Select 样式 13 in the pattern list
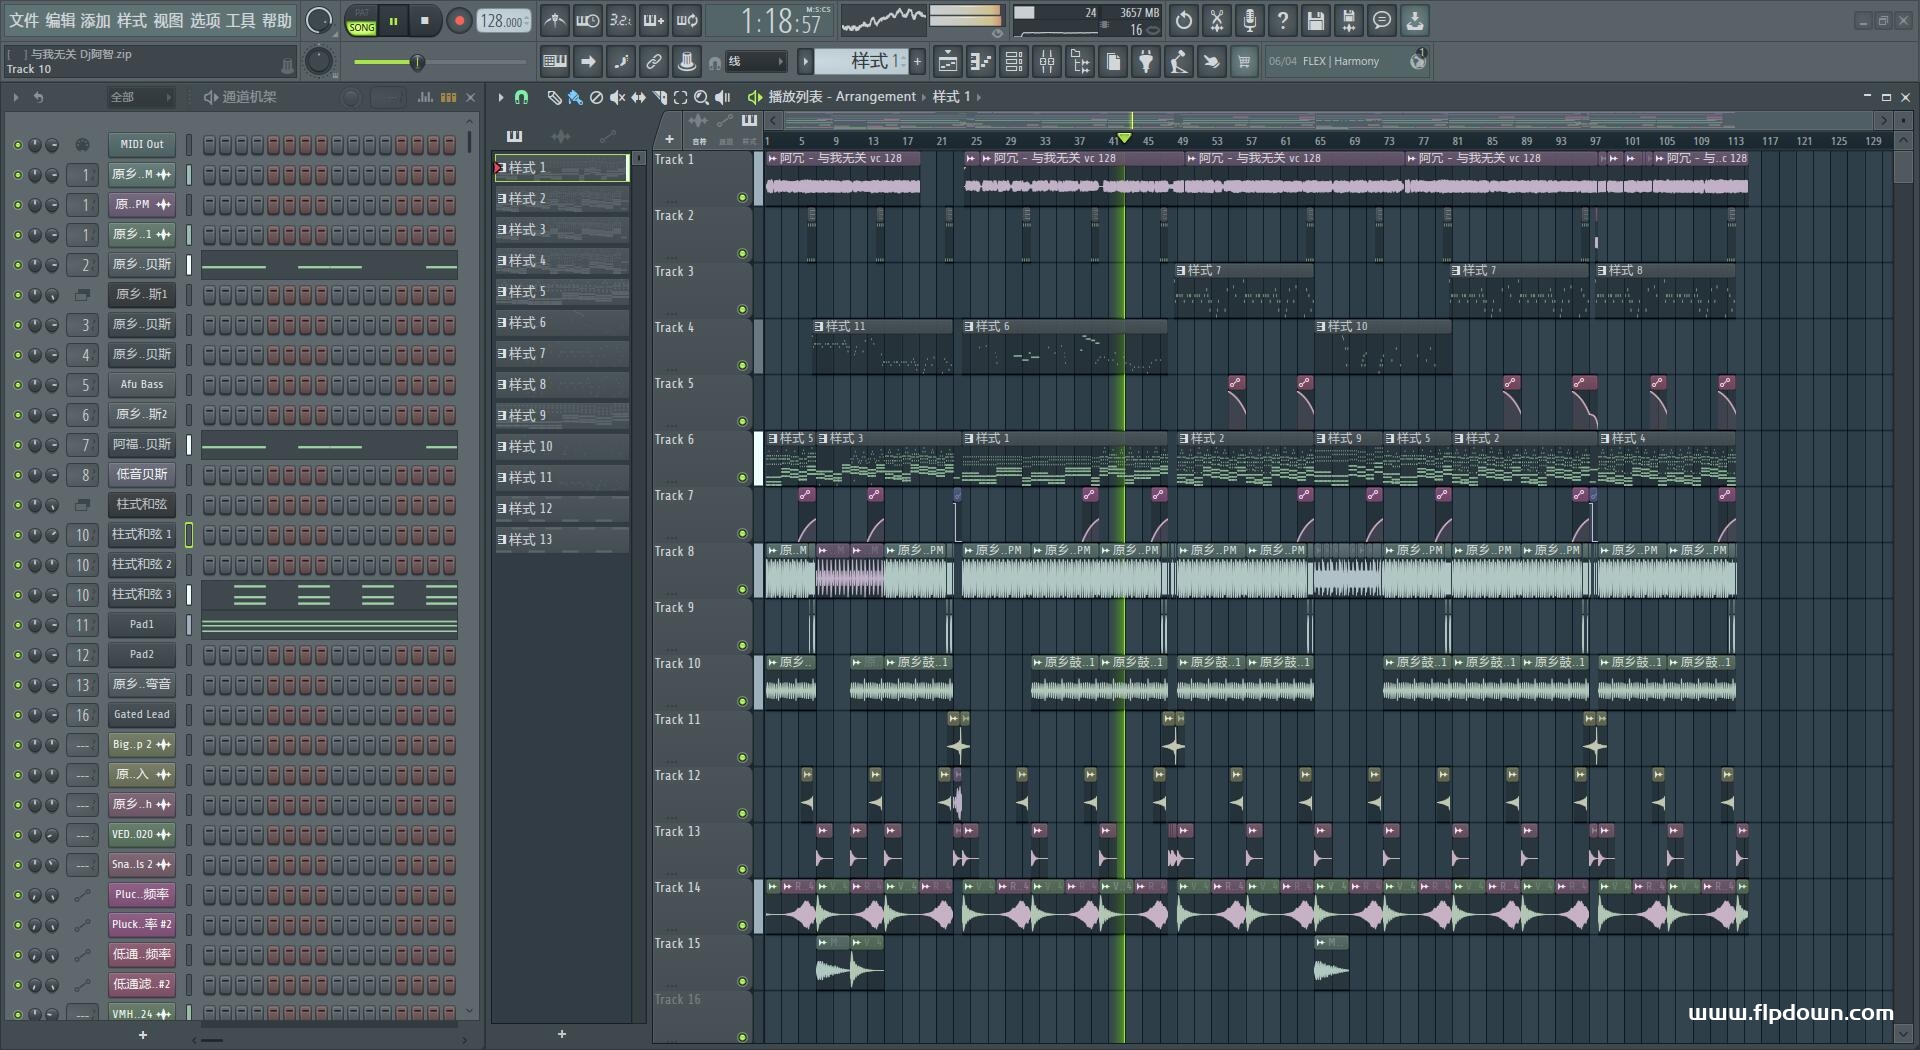 [562, 540]
